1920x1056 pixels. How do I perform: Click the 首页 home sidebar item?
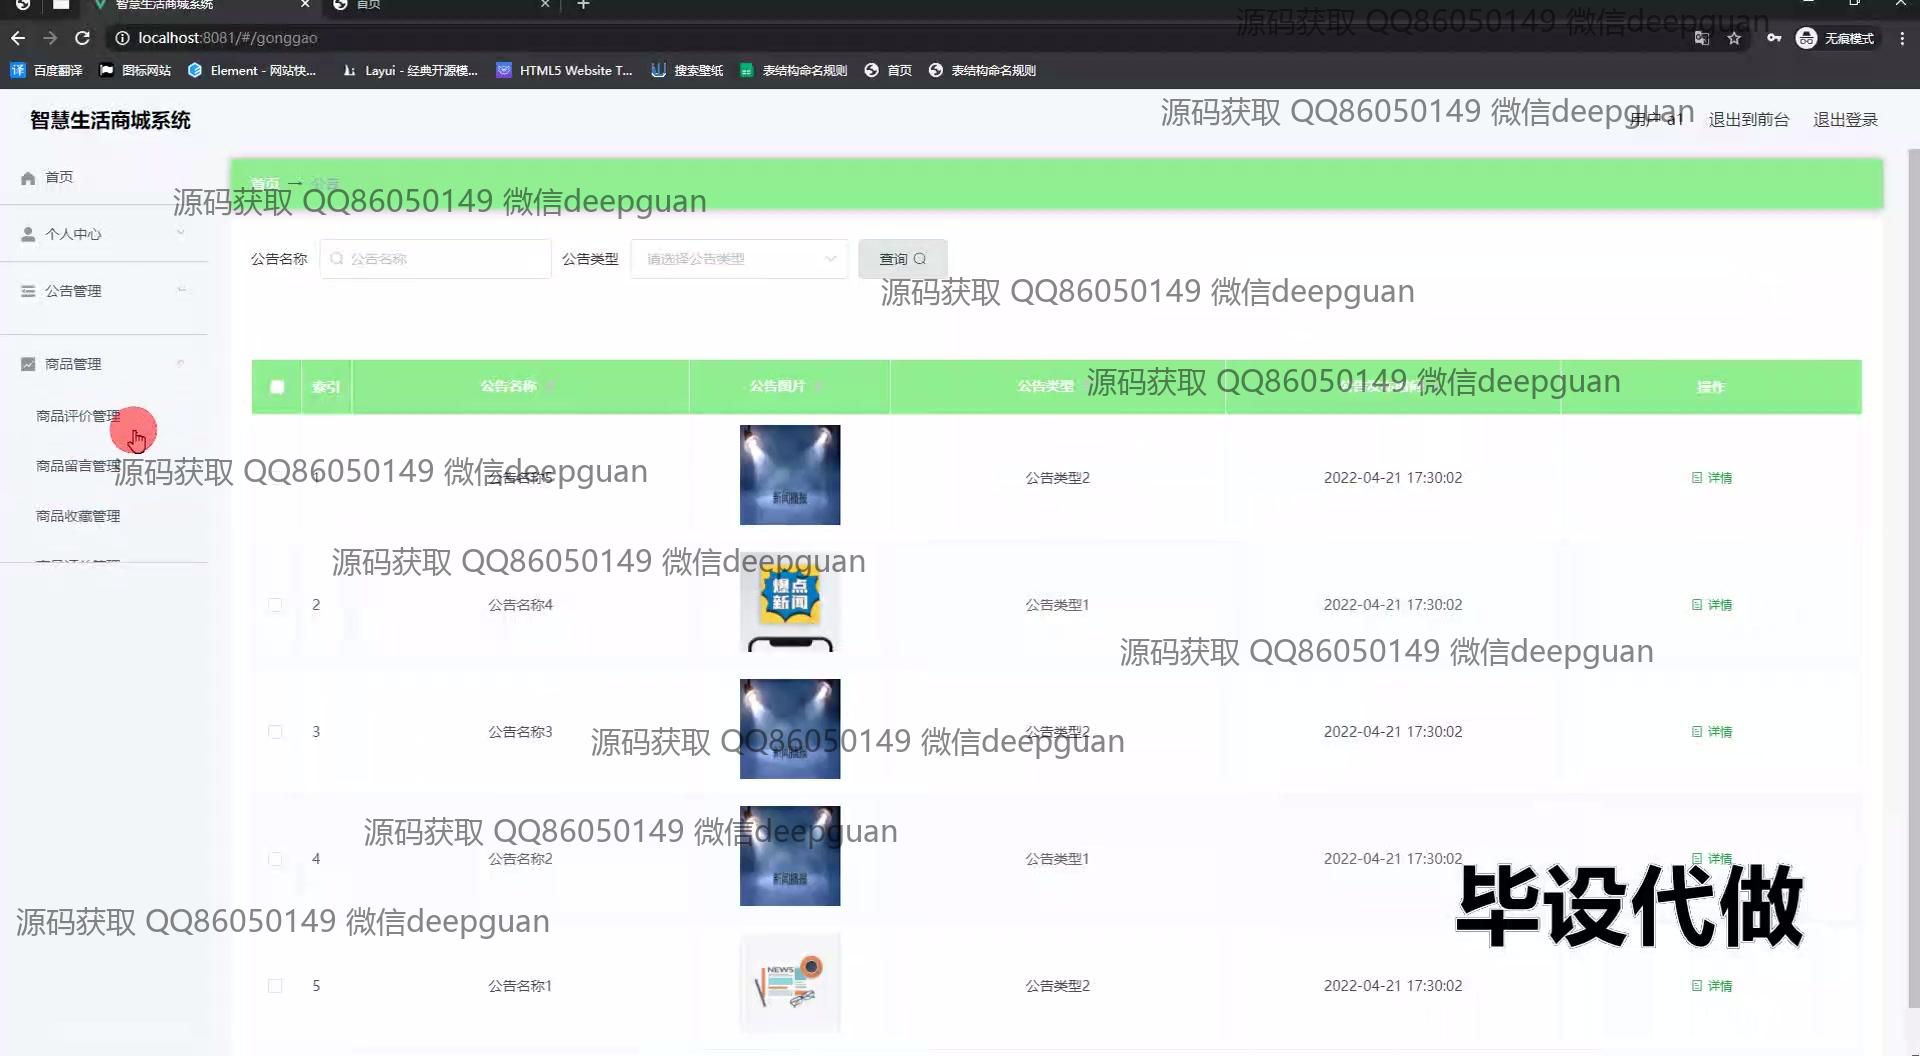(x=59, y=177)
